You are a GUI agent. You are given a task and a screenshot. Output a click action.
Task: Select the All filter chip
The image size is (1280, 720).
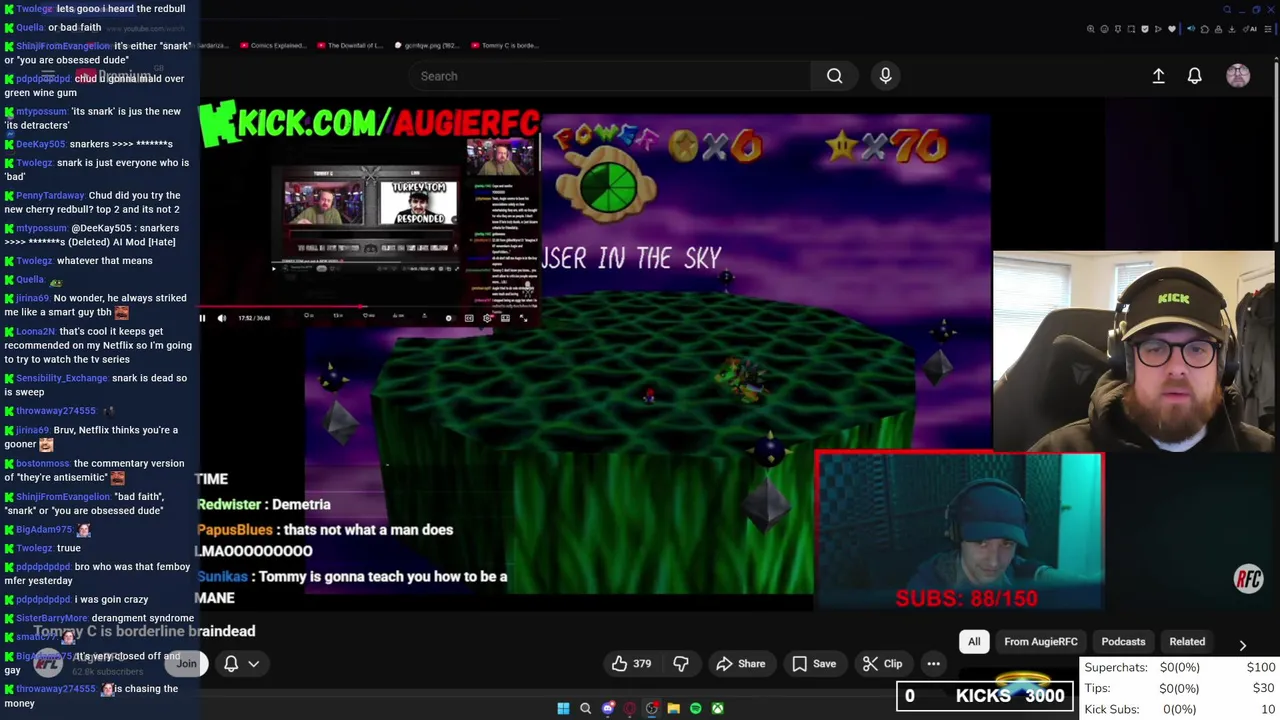974,642
